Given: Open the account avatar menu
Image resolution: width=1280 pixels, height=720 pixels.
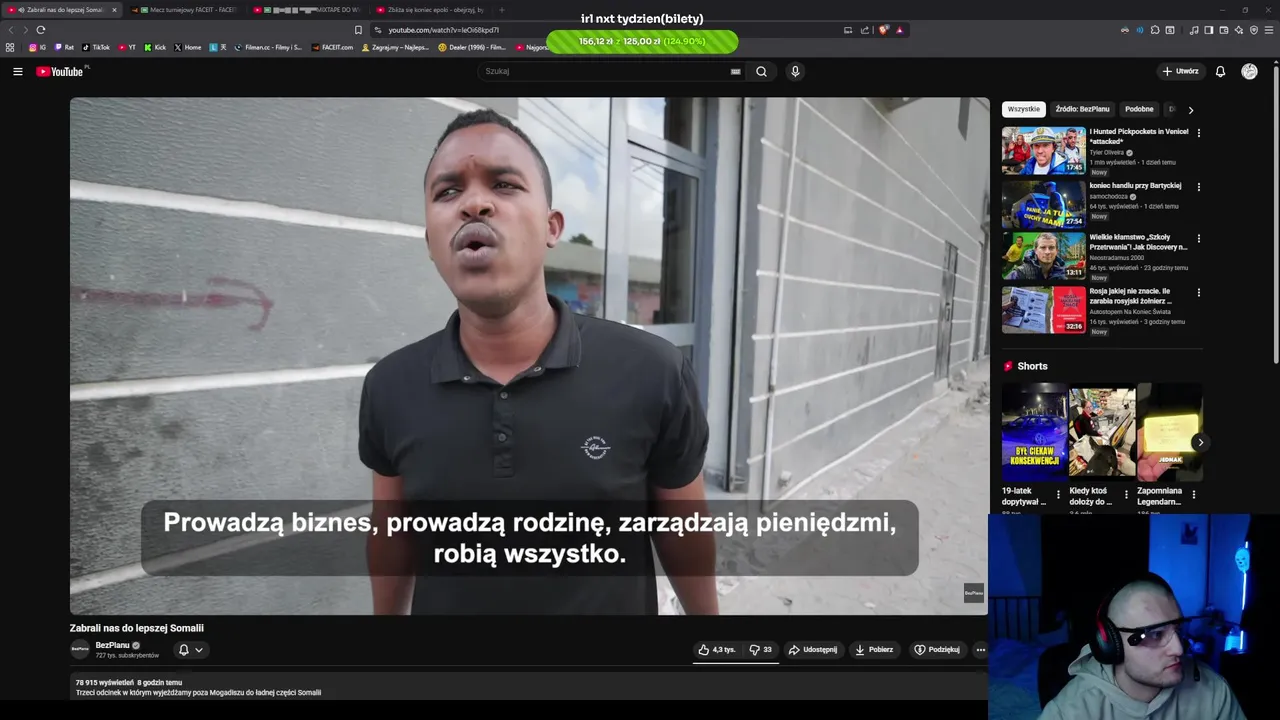Looking at the screenshot, I should pos(1249,71).
